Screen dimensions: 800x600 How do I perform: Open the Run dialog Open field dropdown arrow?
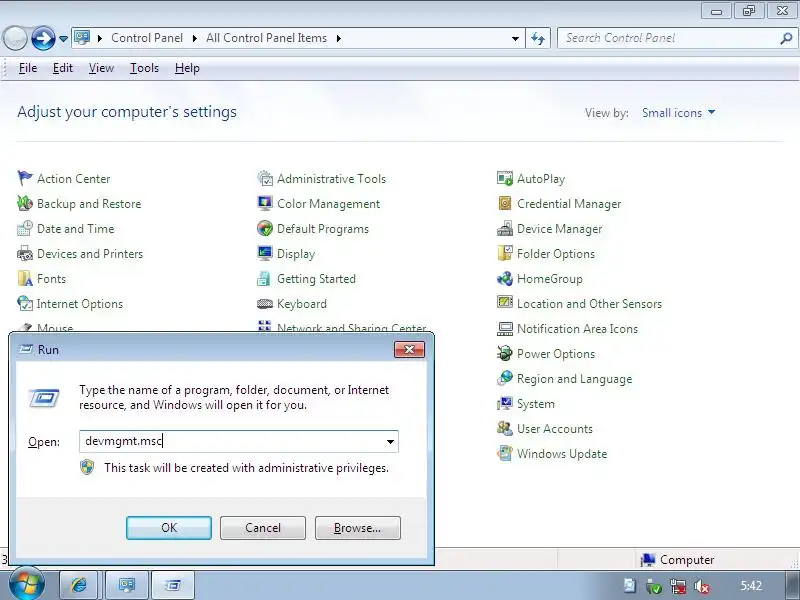(390, 441)
